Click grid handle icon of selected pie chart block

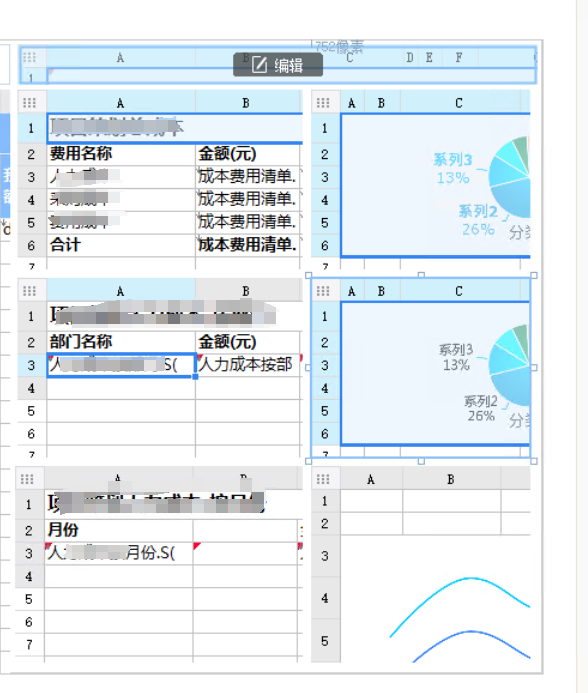coord(323,291)
